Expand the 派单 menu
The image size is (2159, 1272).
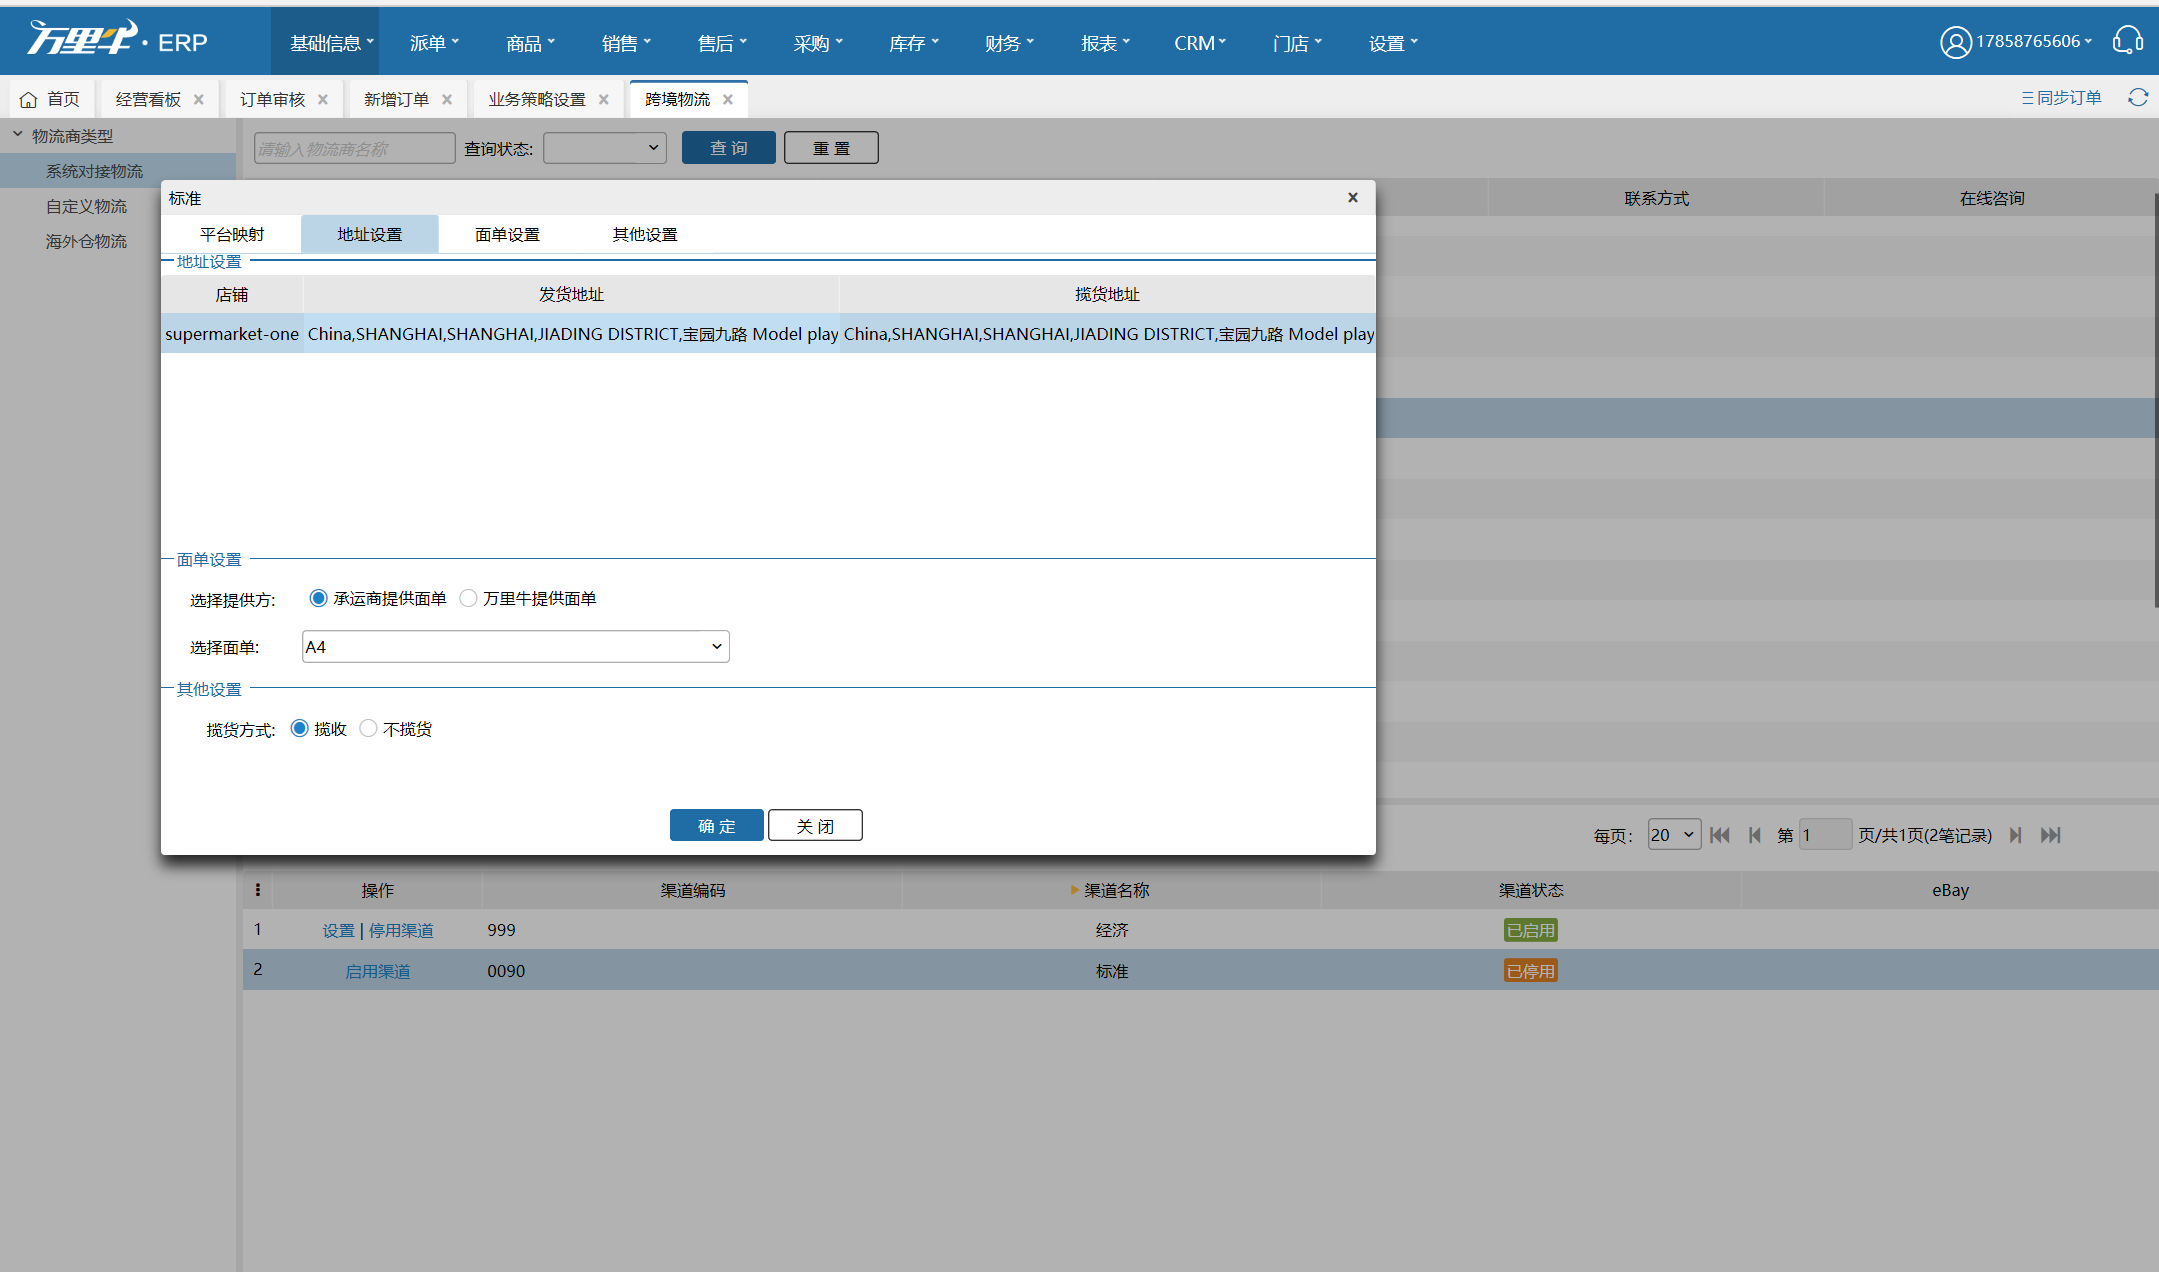434,43
